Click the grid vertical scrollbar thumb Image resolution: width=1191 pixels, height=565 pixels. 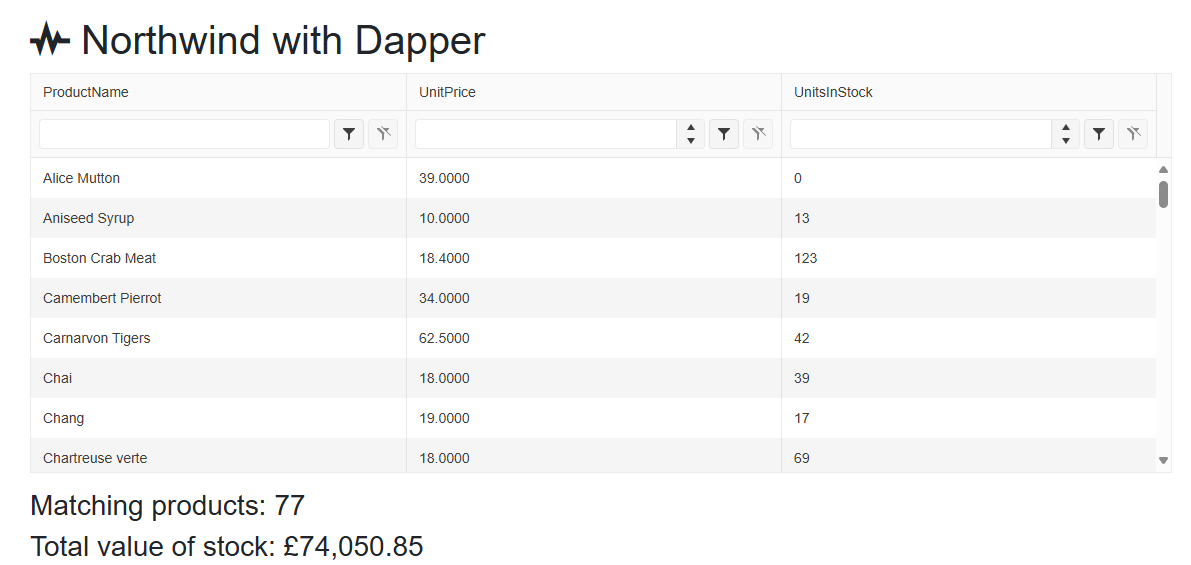pos(1164,194)
